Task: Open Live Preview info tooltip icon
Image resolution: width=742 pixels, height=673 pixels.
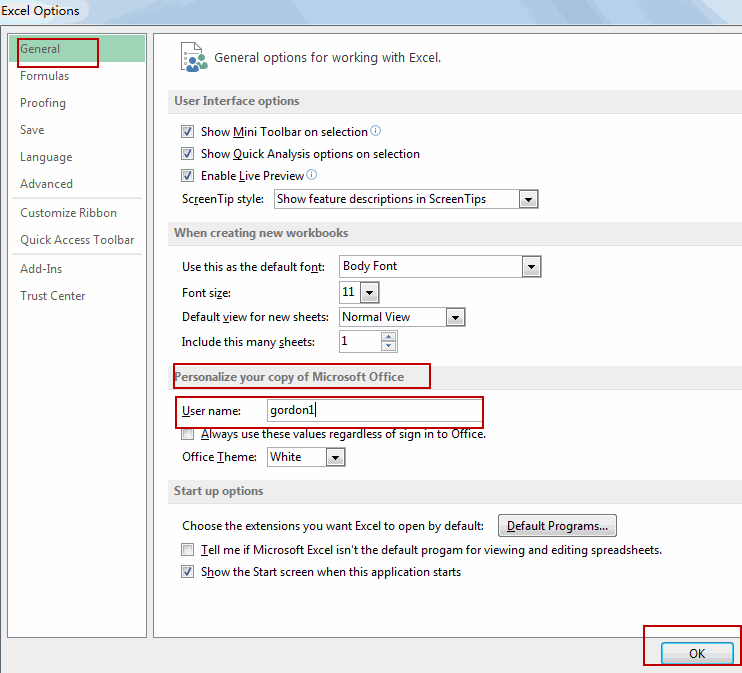Action: [311, 175]
